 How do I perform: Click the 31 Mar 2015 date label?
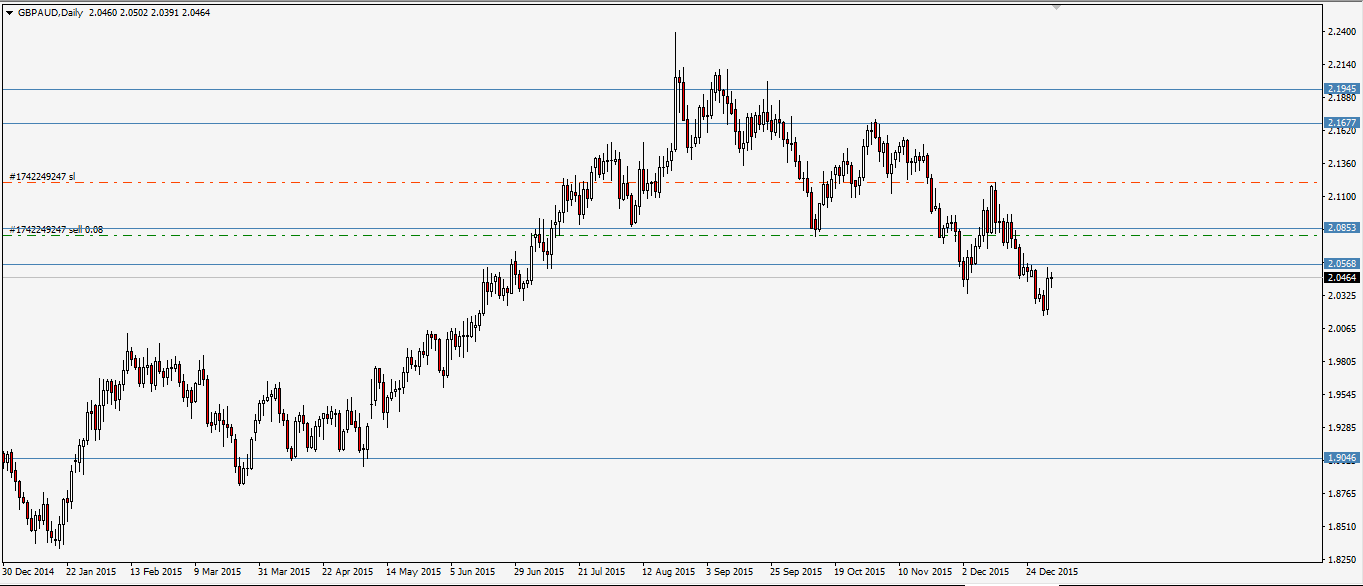284,572
